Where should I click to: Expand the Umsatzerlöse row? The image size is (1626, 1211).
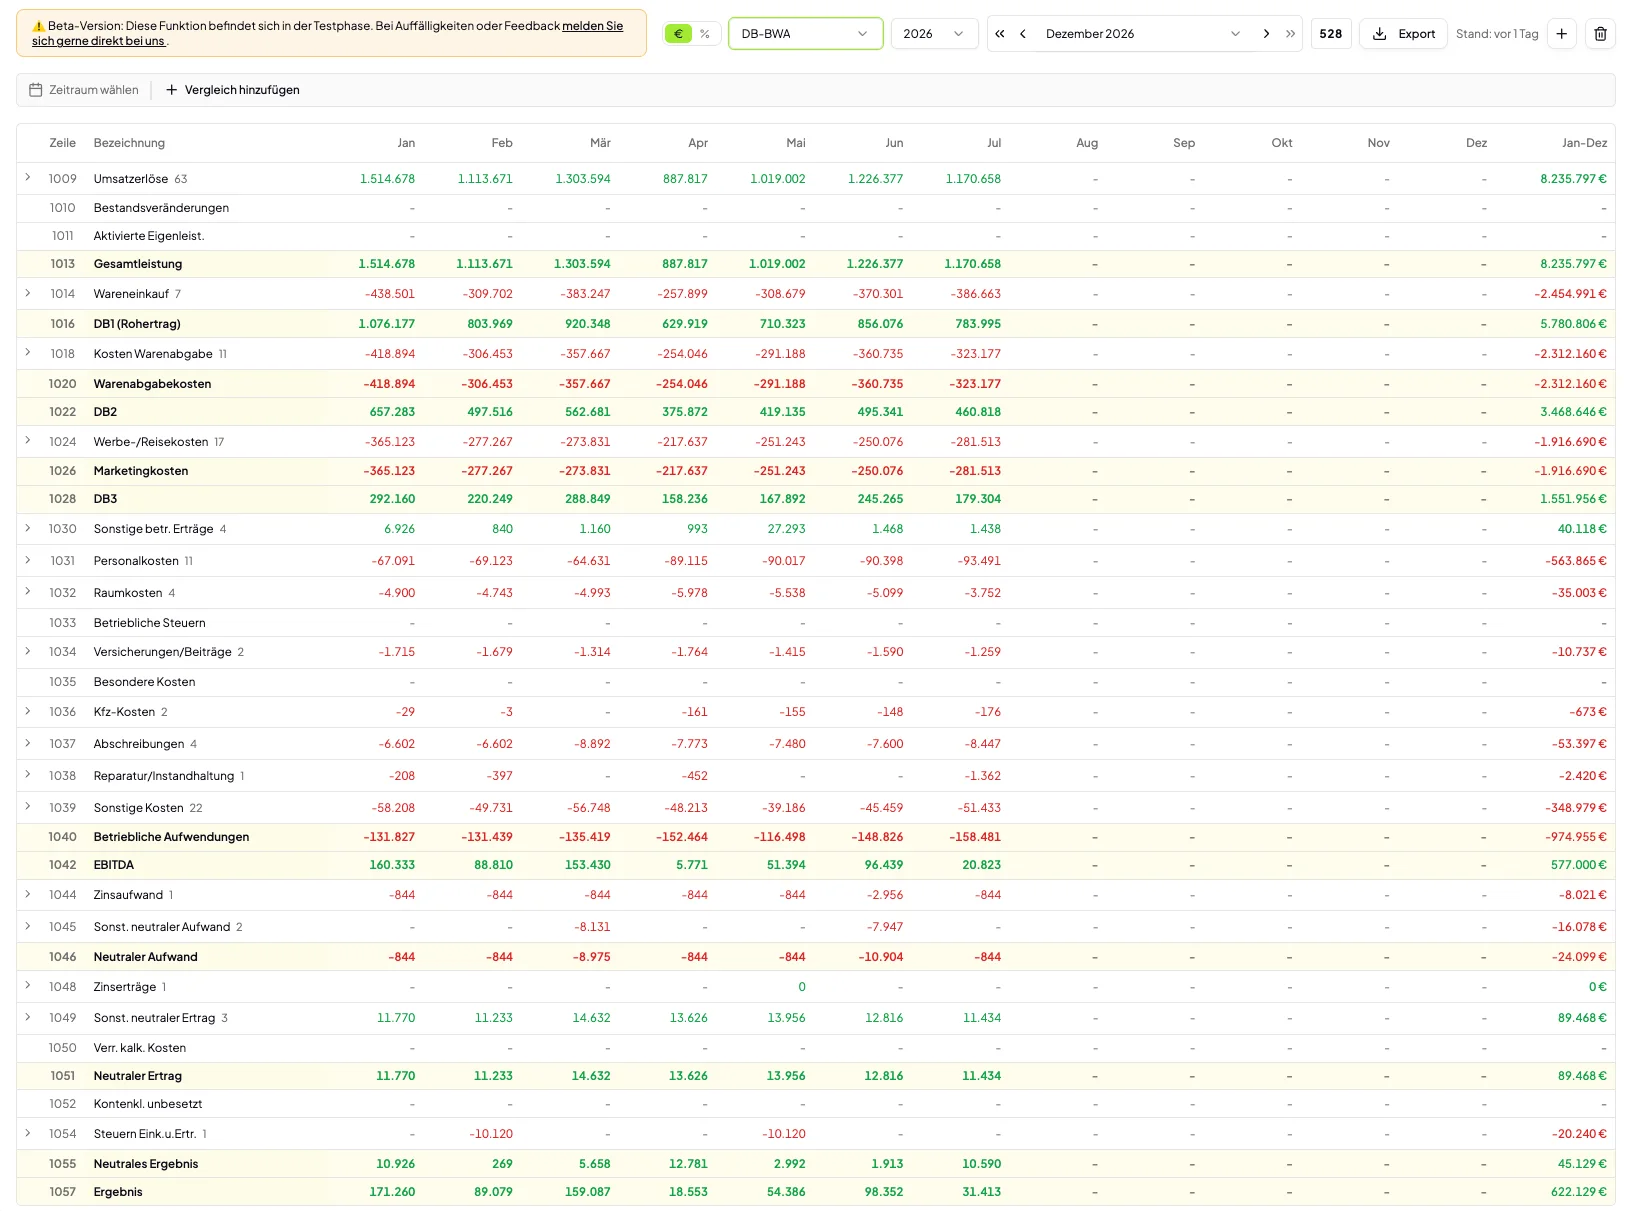pos(28,178)
